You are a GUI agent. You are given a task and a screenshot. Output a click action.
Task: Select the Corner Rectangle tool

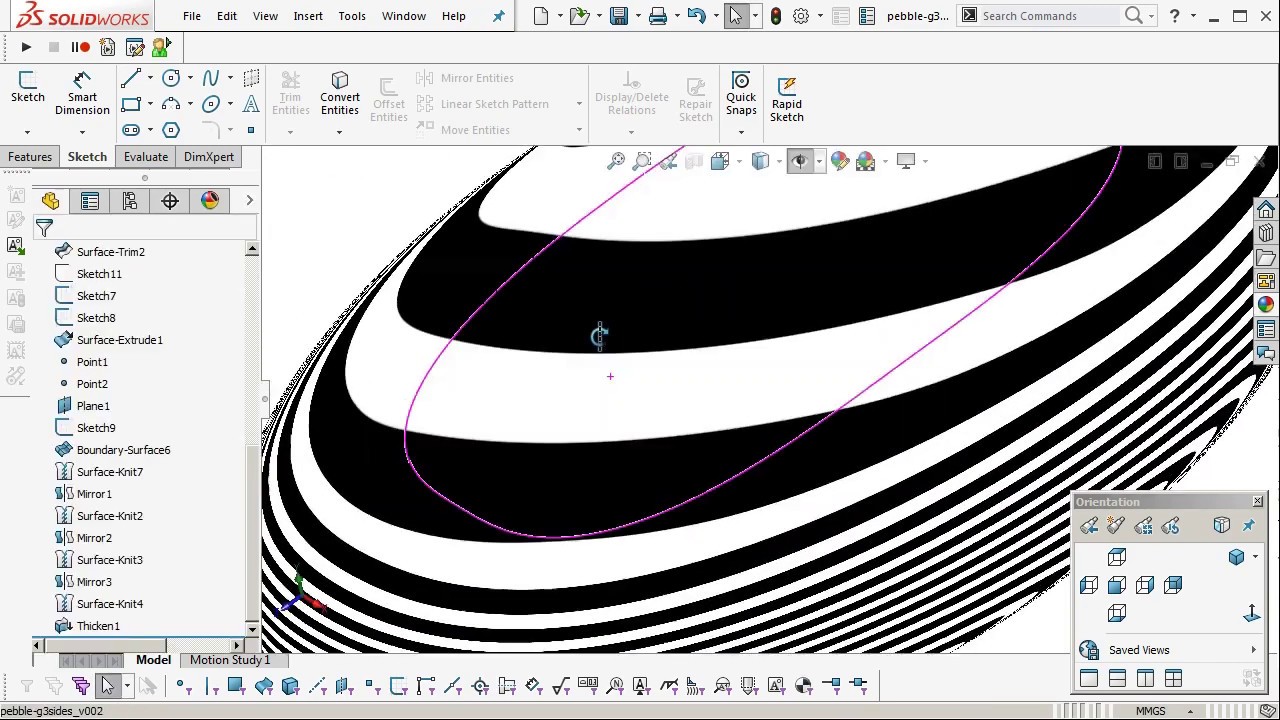(130, 104)
